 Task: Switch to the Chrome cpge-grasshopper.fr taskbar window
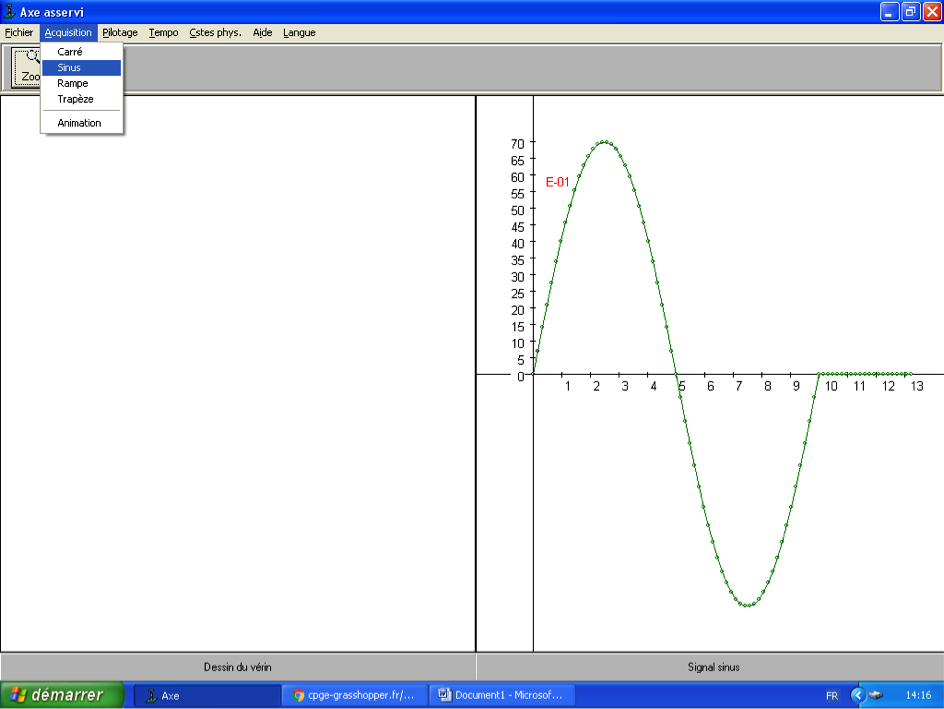355,696
